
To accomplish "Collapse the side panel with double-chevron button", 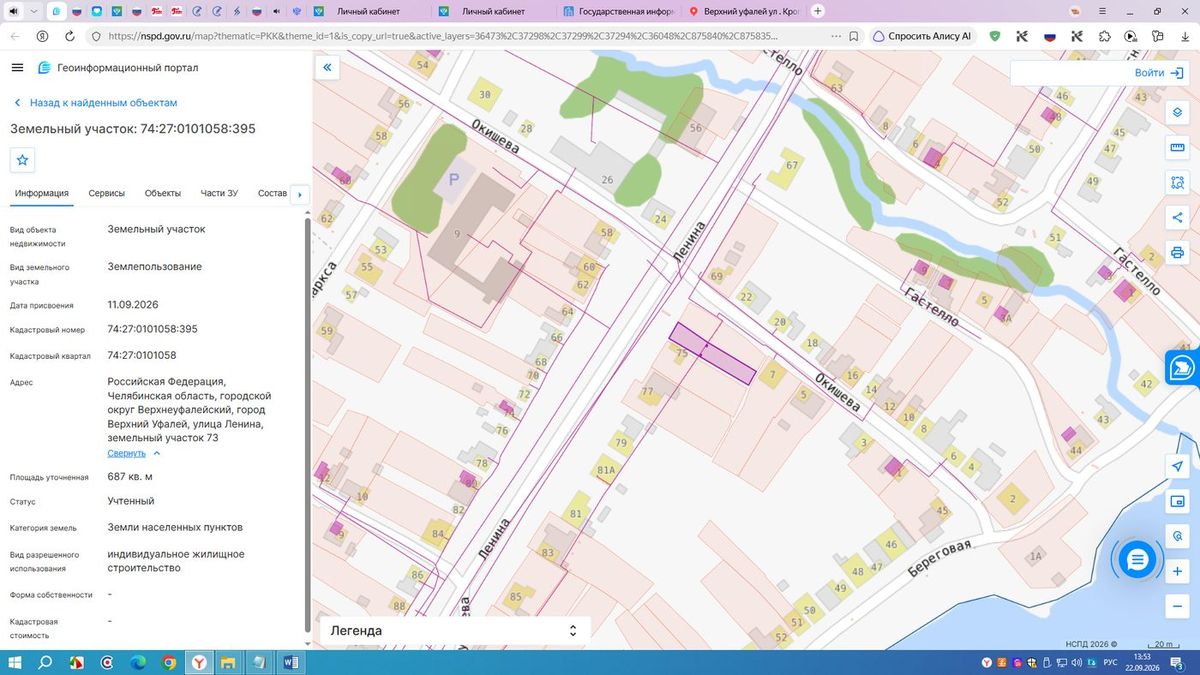I will point(327,68).
